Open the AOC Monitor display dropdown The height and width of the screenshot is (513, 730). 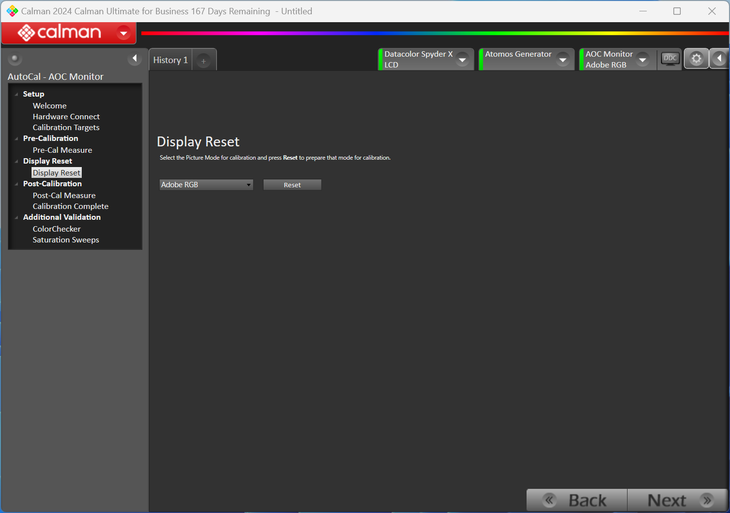click(x=642, y=60)
